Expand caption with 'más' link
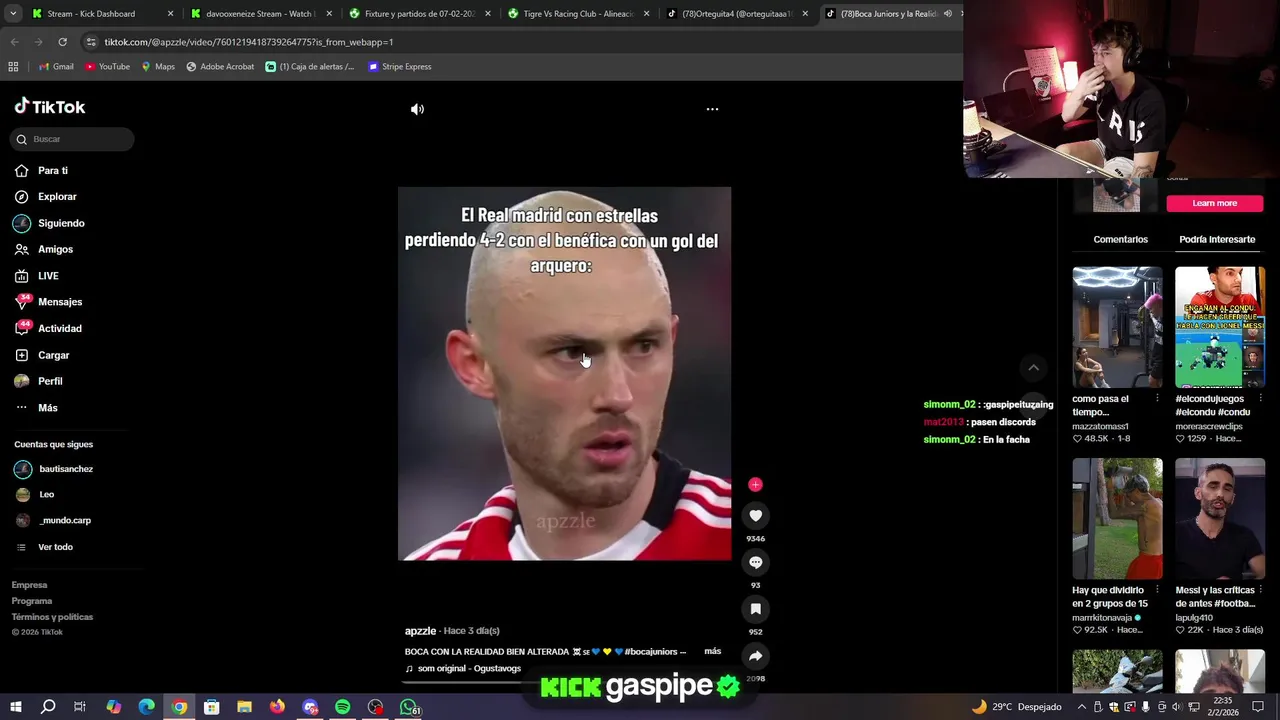This screenshot has width=1280, height=720. pos(712,651)
